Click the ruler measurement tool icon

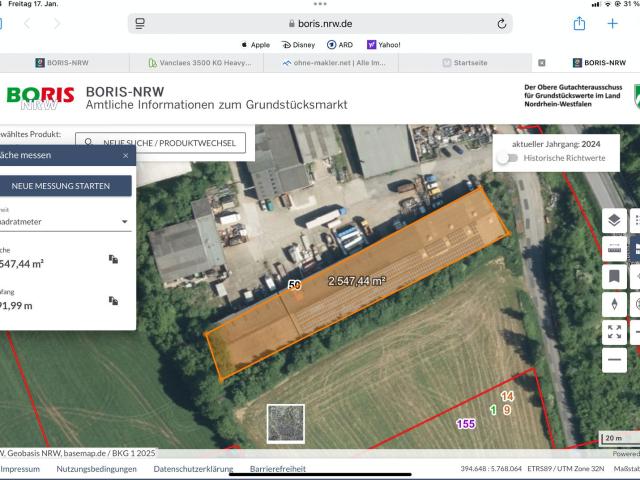(x=615, y=248)
